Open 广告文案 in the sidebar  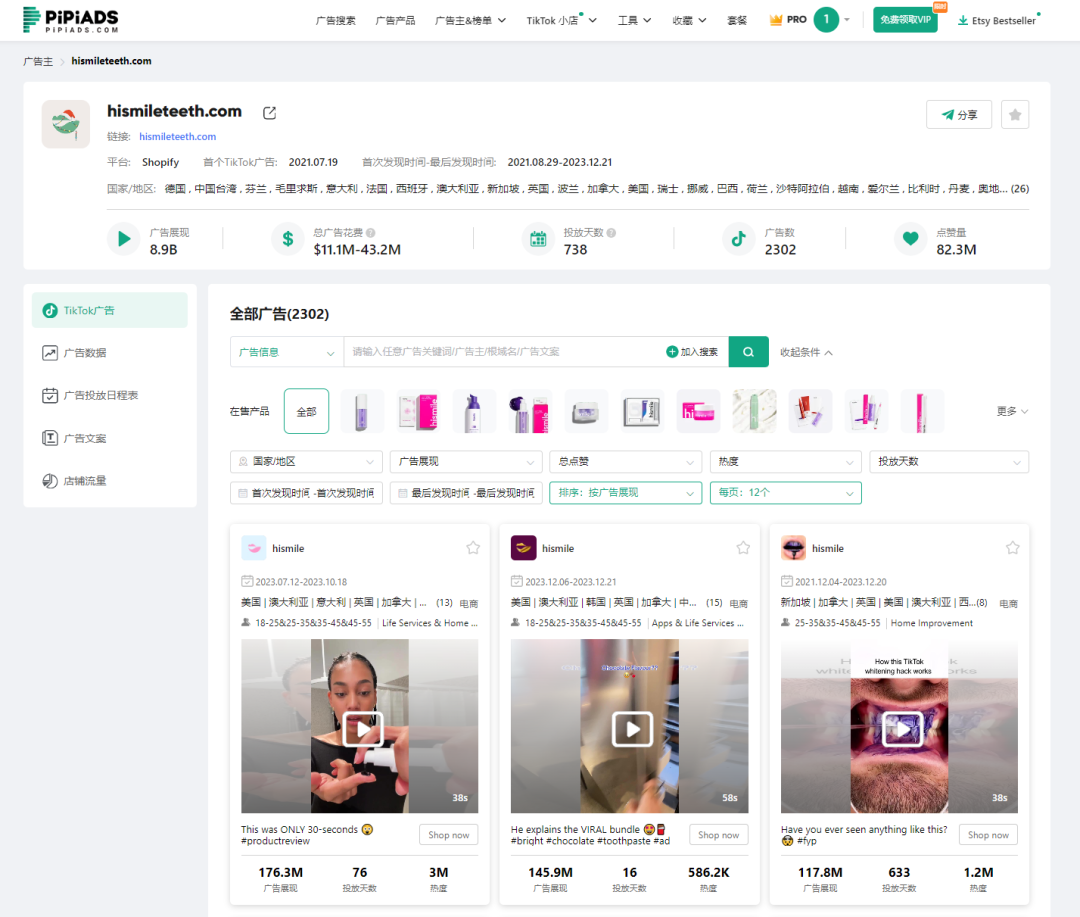click(x=110, y=438)
